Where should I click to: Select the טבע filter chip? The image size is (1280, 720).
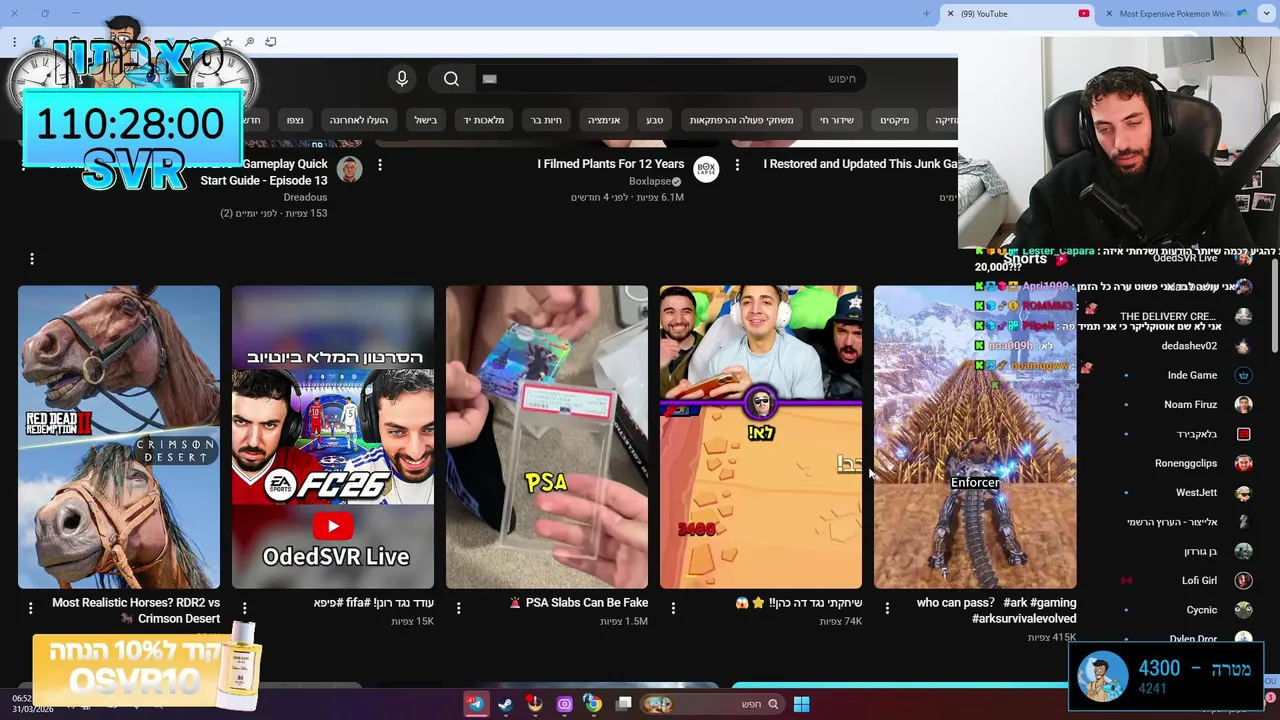(654, 120)
